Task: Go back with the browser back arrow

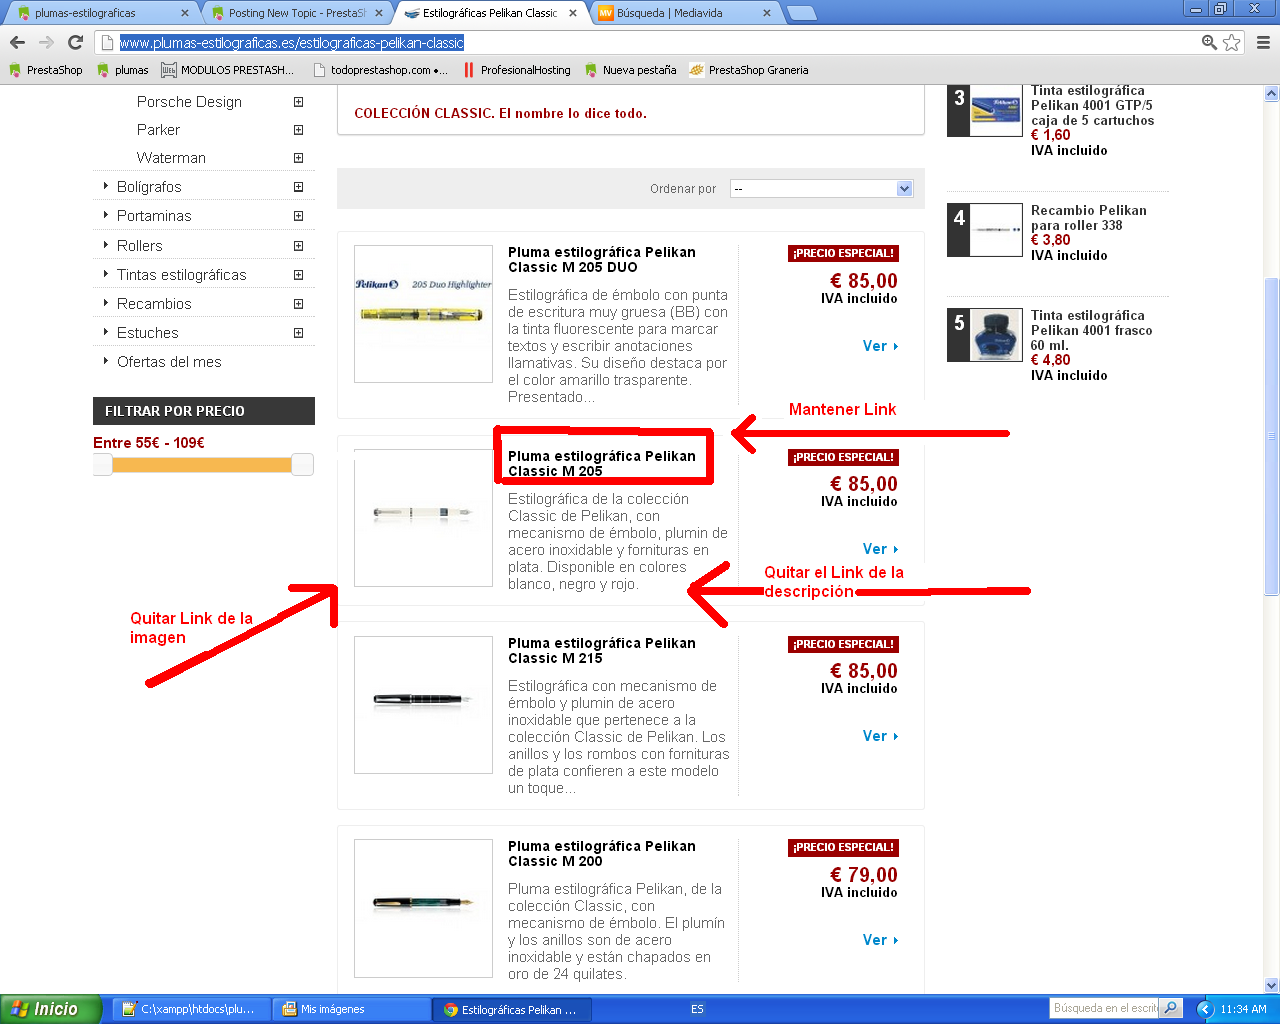Action: [17, 42]
